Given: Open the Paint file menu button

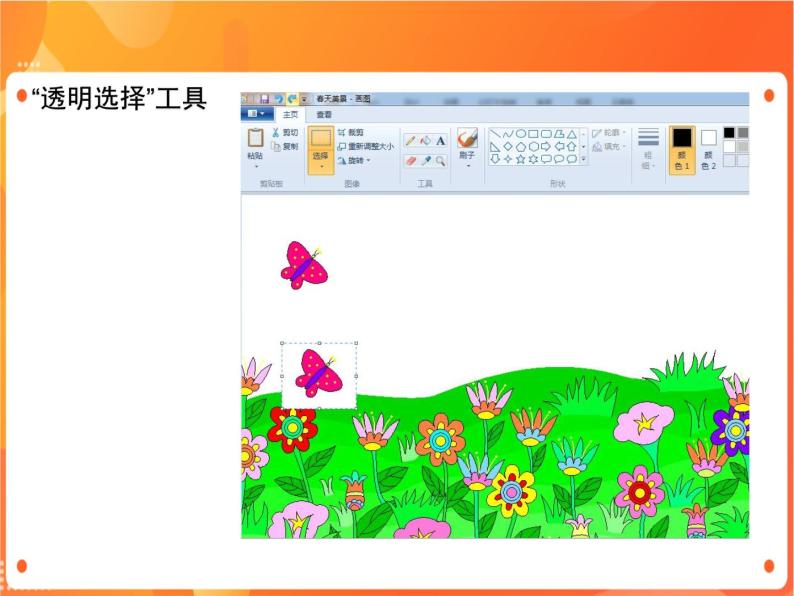Looking at the screenshot, I should 257,115.
